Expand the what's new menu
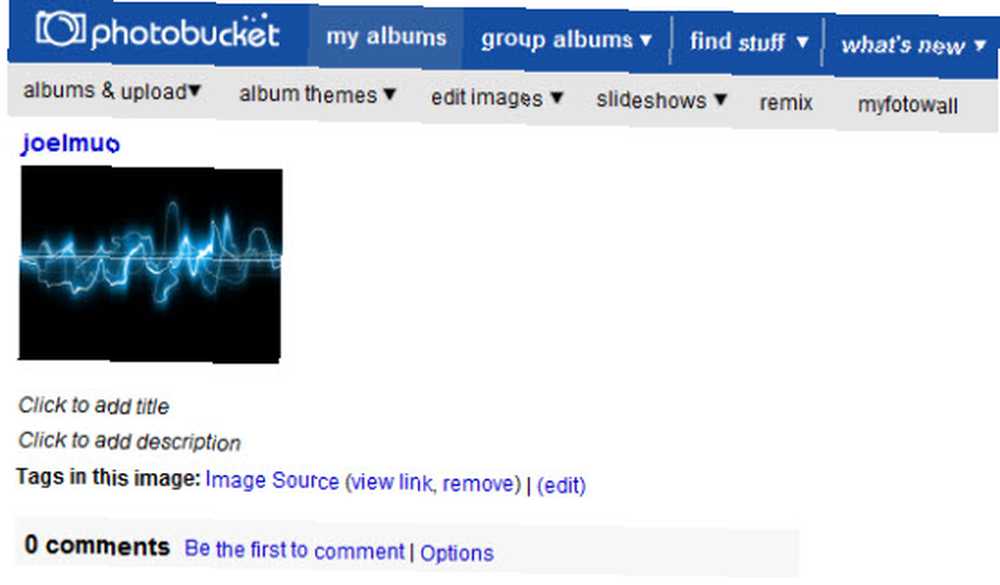The image size is (1000, 585). coord(913,45)
